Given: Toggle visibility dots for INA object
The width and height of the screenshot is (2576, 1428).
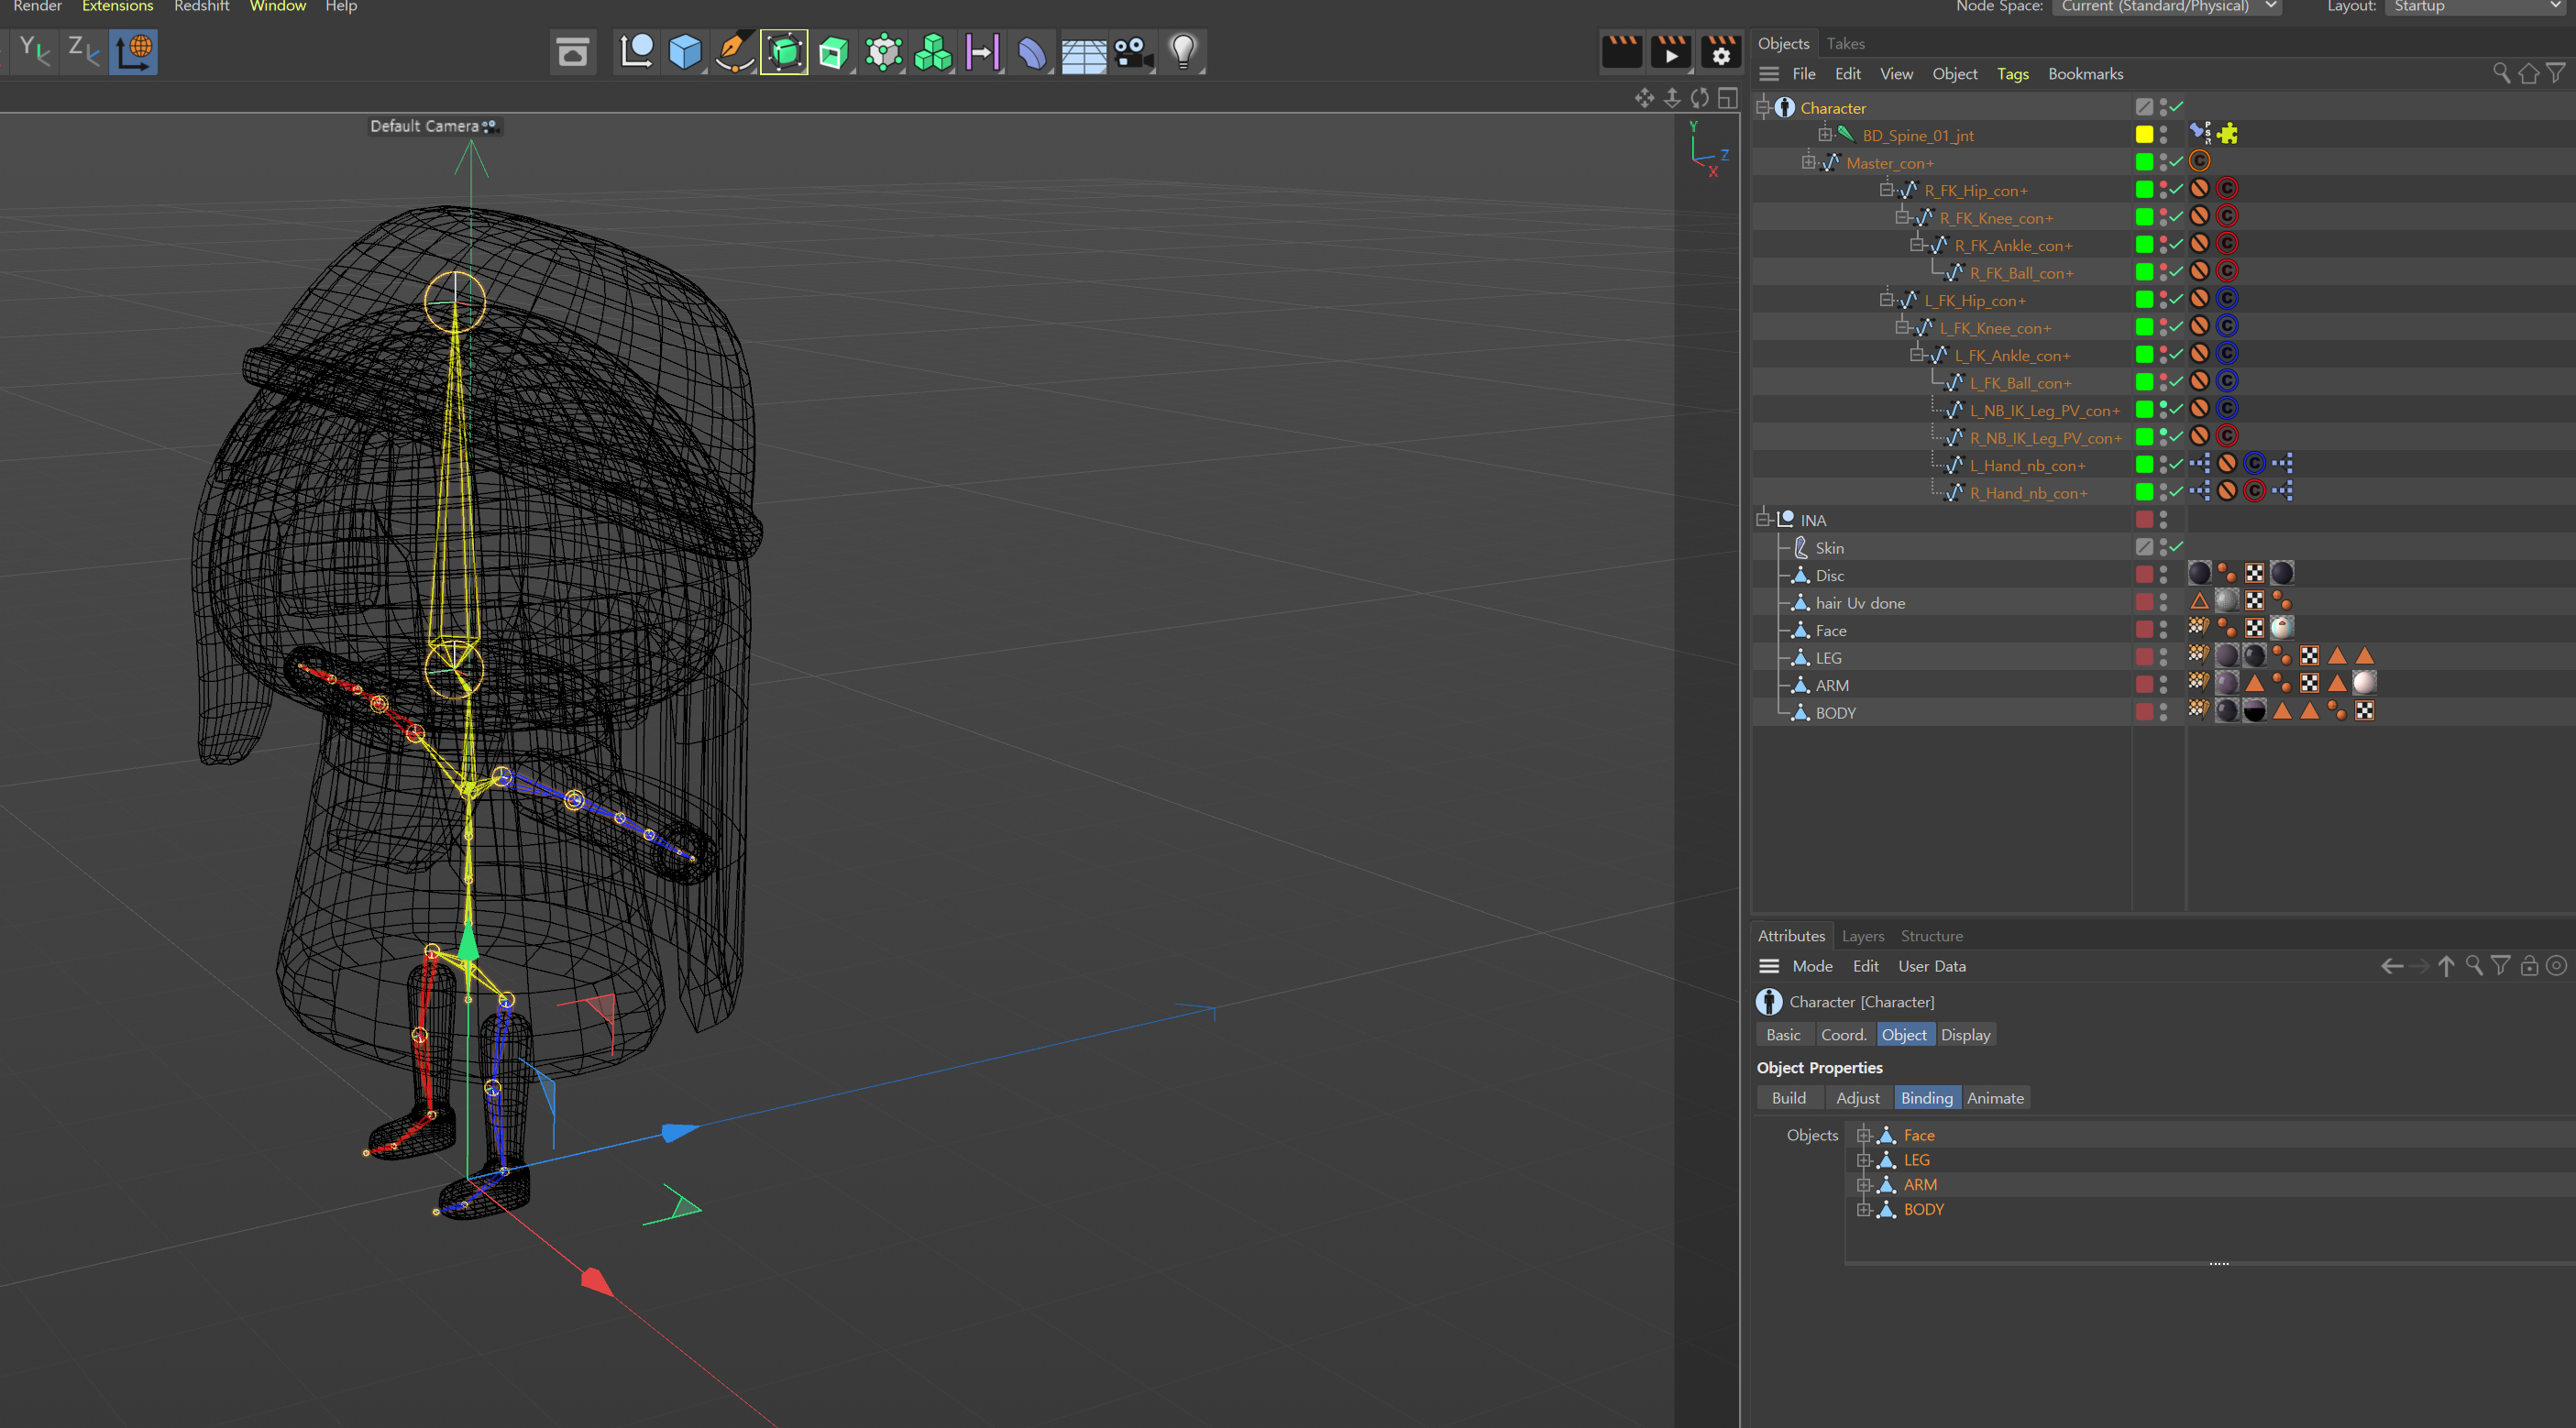Looking at the screenshot, I should [2164, 520].
